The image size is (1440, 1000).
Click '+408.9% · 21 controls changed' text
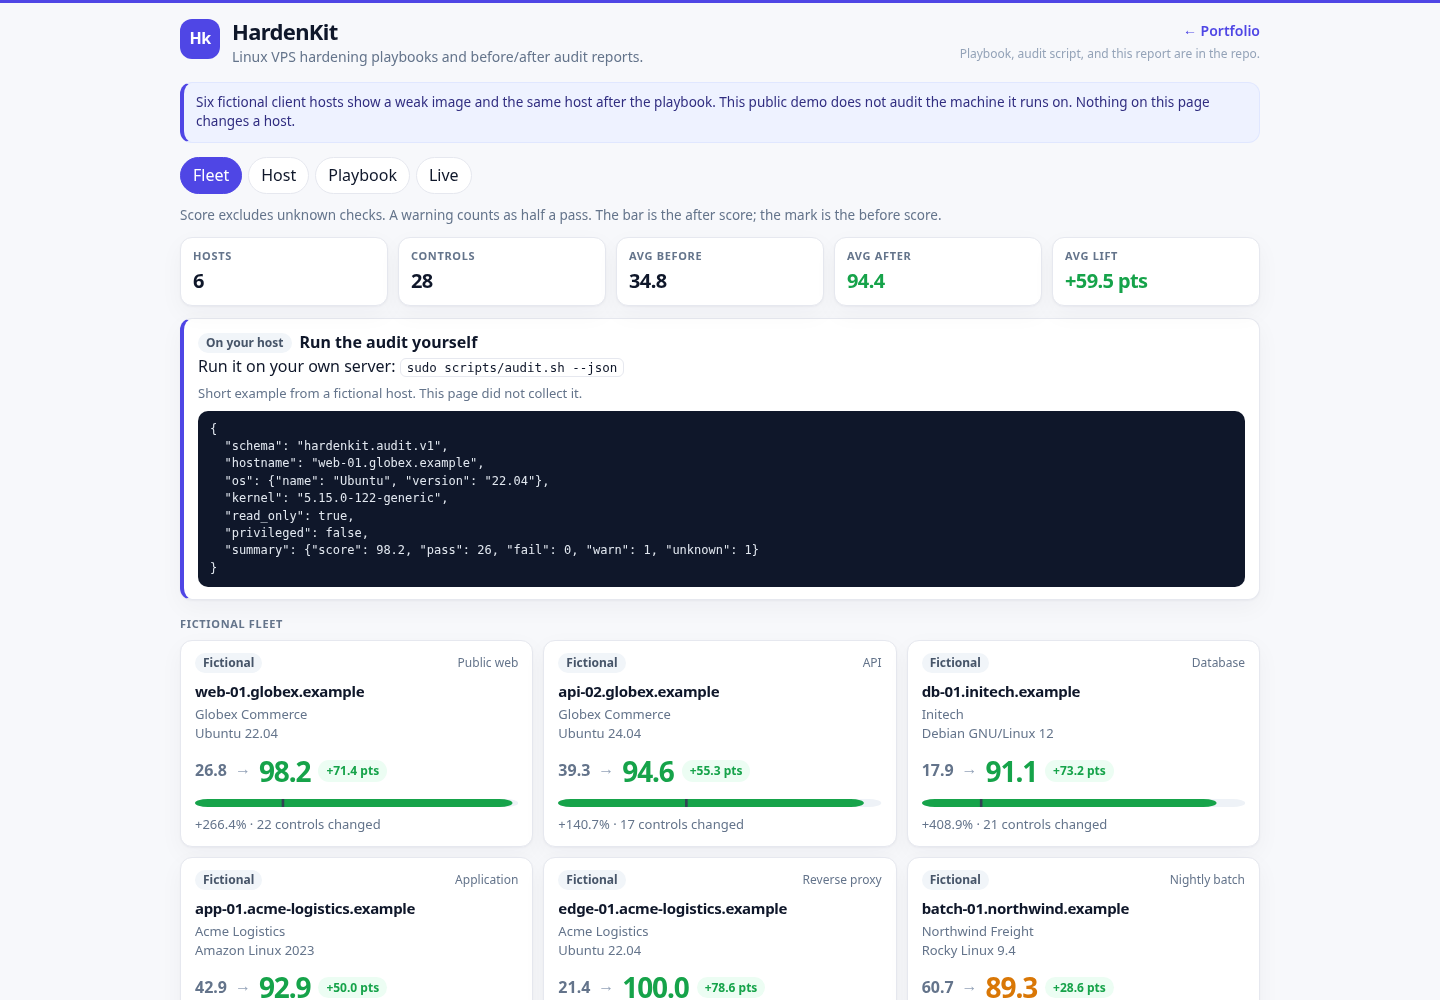coord(1014,825)
